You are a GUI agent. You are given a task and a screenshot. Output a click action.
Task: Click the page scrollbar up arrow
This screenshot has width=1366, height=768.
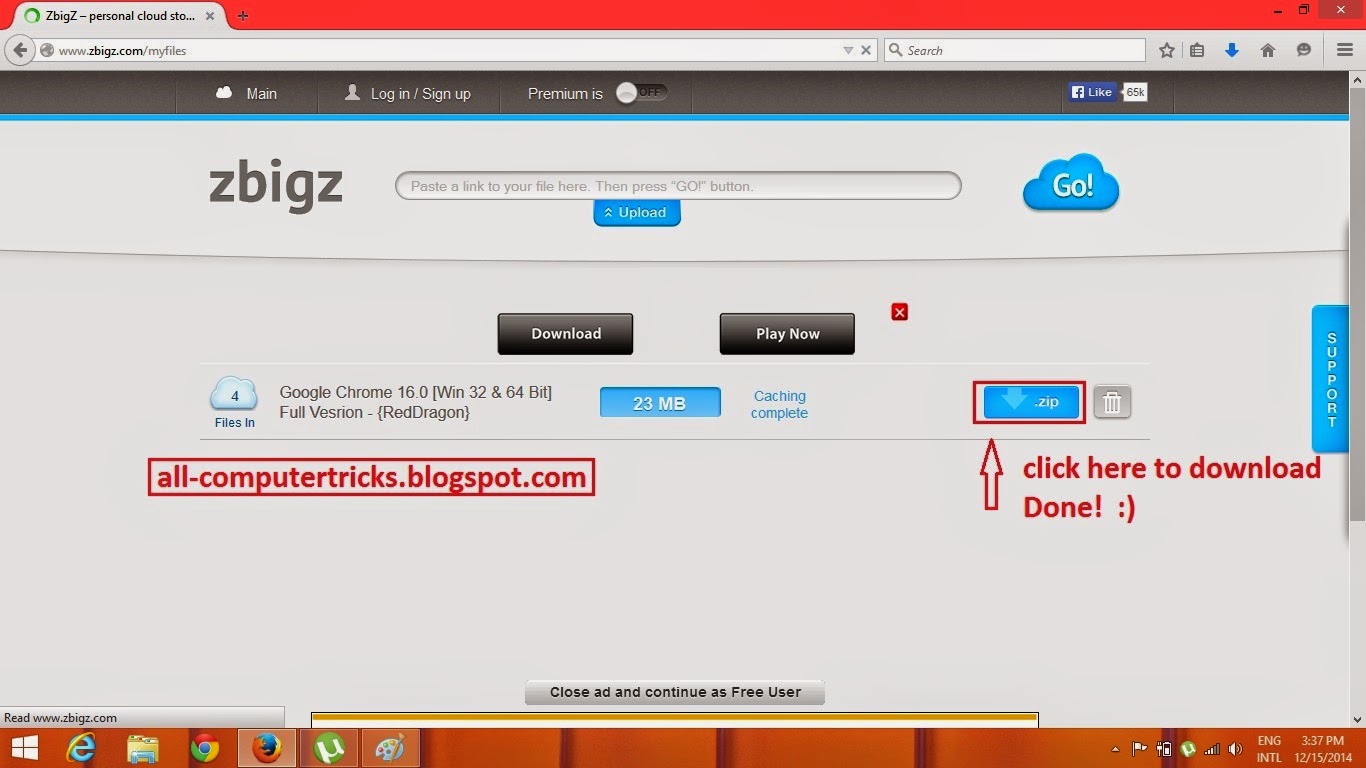(x=1358, y=79)
